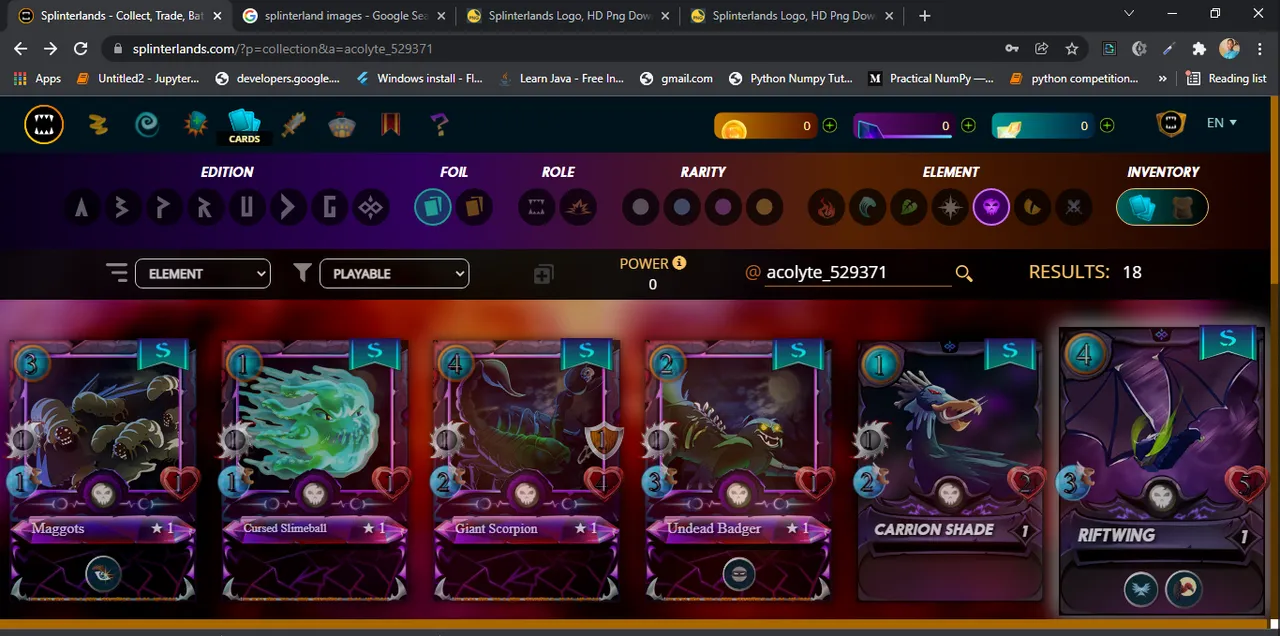Toggle the Beta edition filter
1280x636 pixels.
124,208
